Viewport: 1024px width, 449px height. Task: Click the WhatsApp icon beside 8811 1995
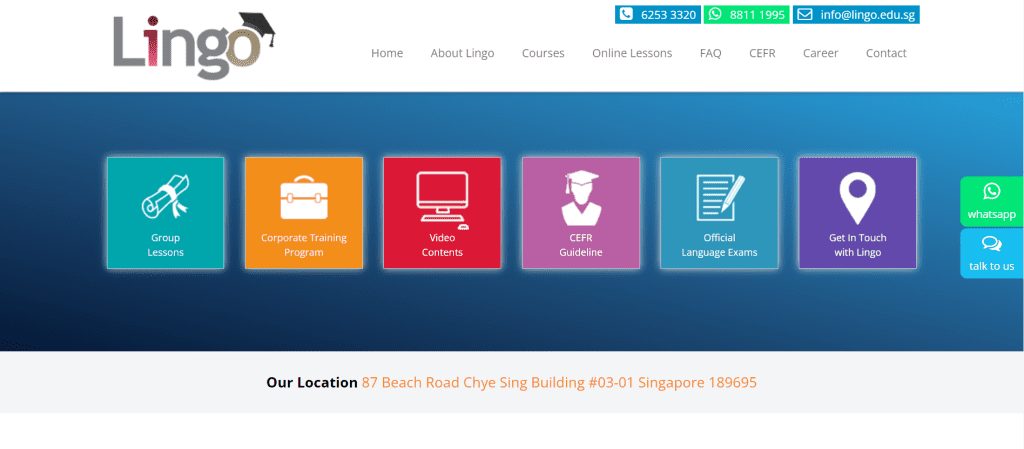[x=715, y=14]
